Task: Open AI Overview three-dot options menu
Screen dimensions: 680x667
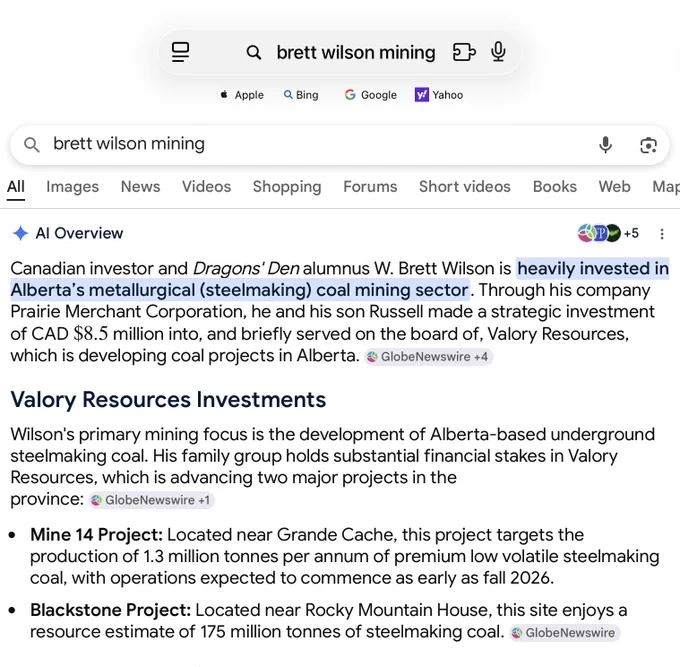Action: tap(662, 234)
